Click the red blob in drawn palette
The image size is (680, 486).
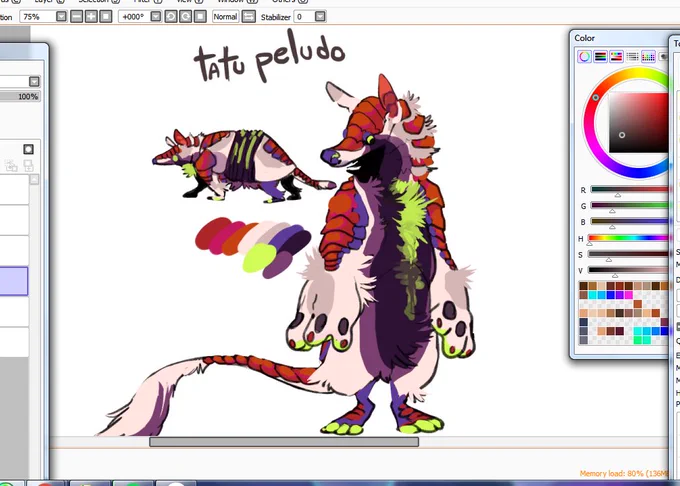pyautogui.click(x=211, y=233)
